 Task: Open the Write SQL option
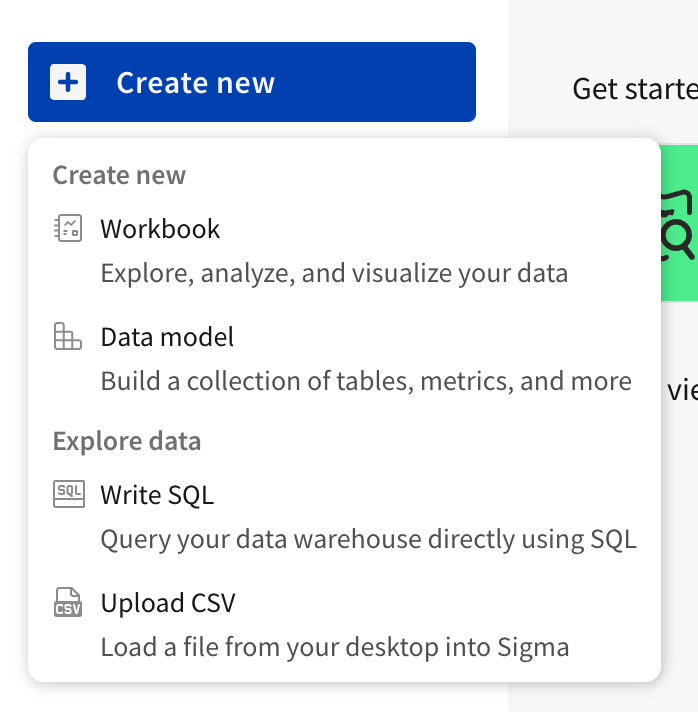(157, 494)
